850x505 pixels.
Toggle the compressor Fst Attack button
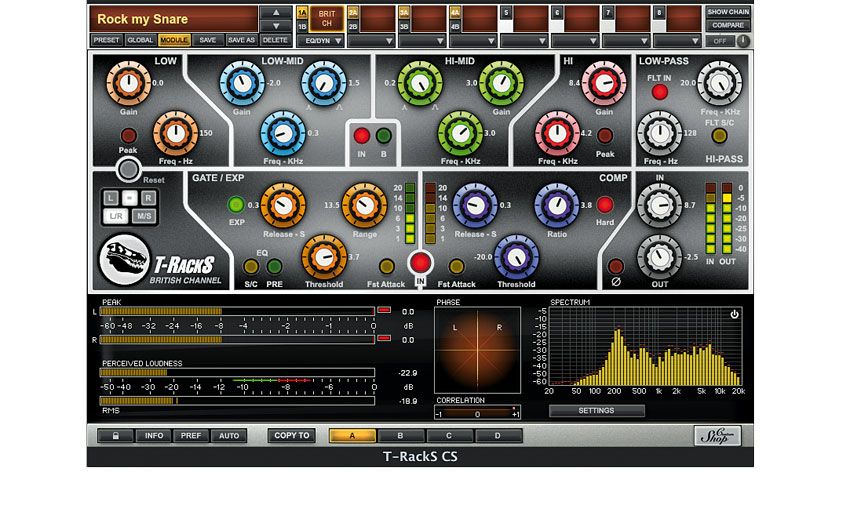coord(456,266)
